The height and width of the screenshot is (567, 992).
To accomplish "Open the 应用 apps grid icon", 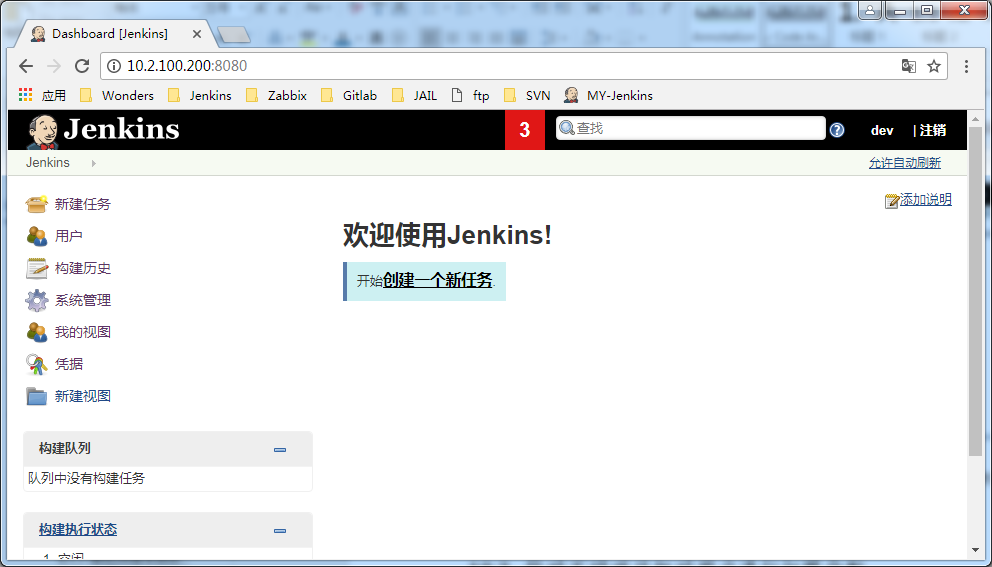I will pyautogui.click(x=25, y=95).
